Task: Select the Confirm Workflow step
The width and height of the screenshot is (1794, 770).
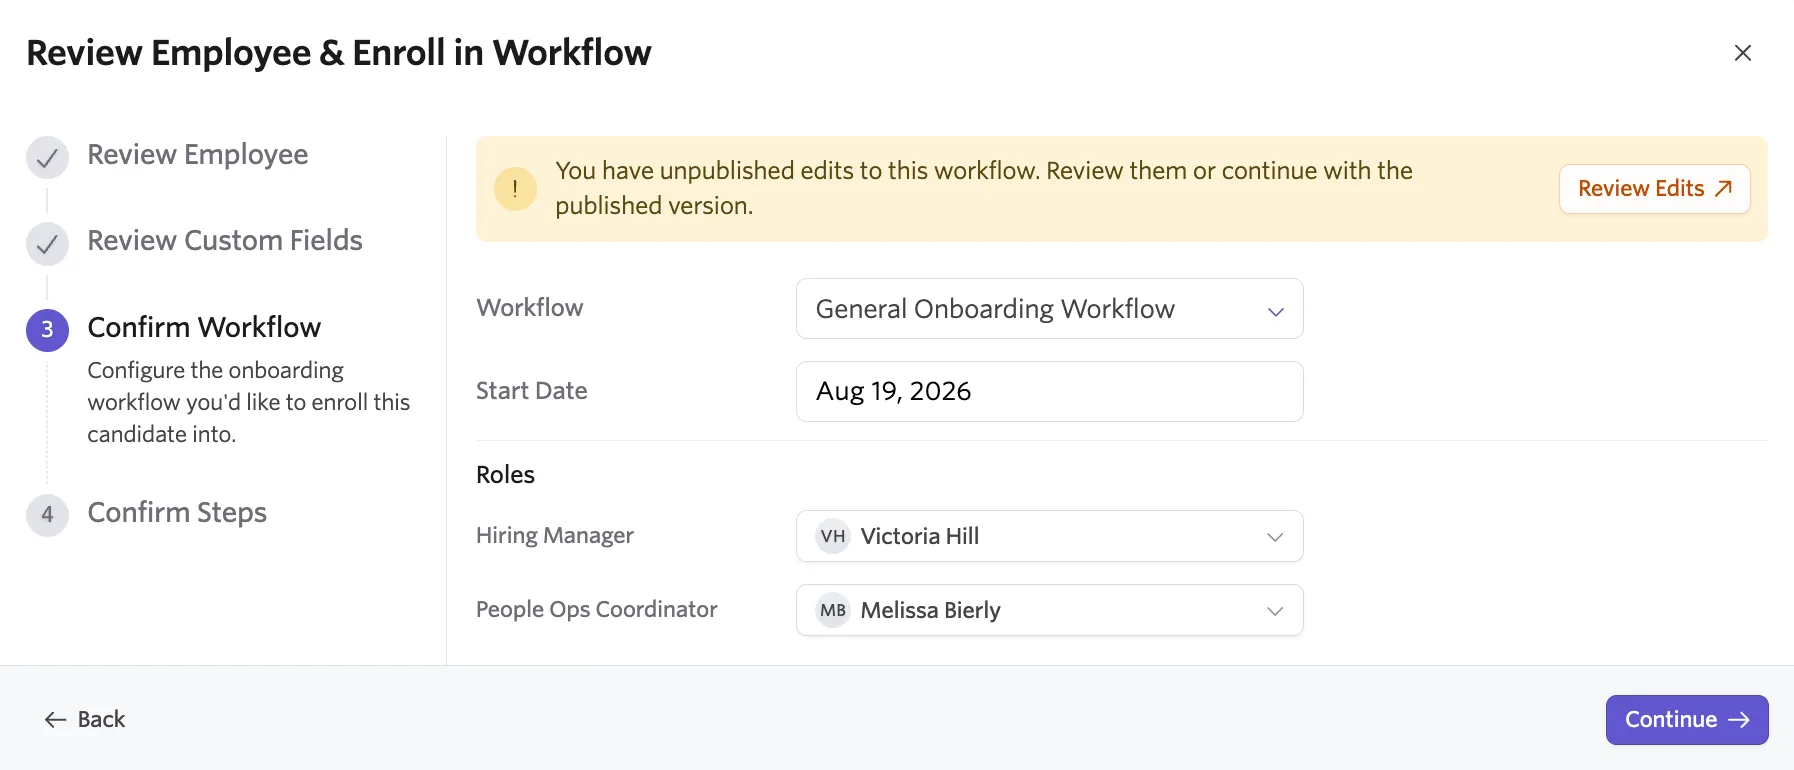Action: coord(204,327)
